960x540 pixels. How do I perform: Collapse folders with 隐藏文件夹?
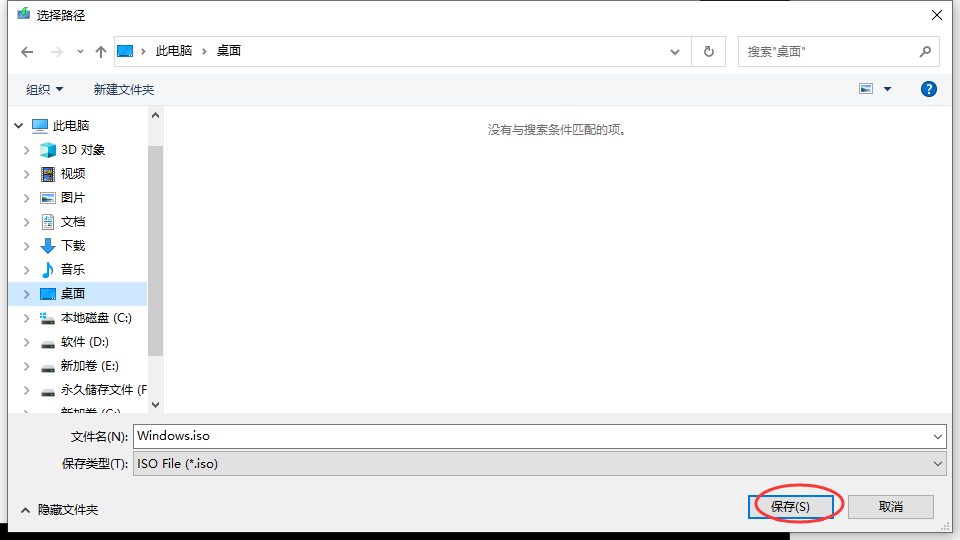pyautogui.click(x=59, y=509)
